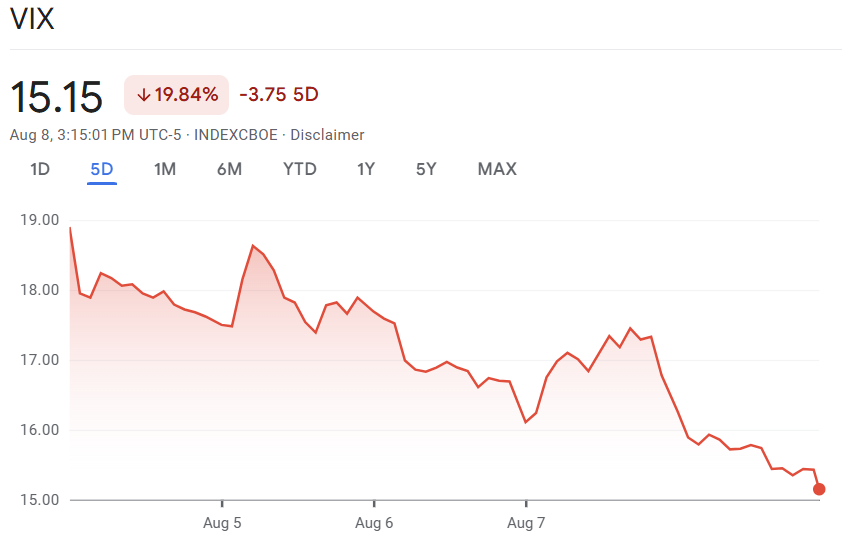Click the 19.84% change badge
This screenshot has height=536, width=842.
pos(177,95)
